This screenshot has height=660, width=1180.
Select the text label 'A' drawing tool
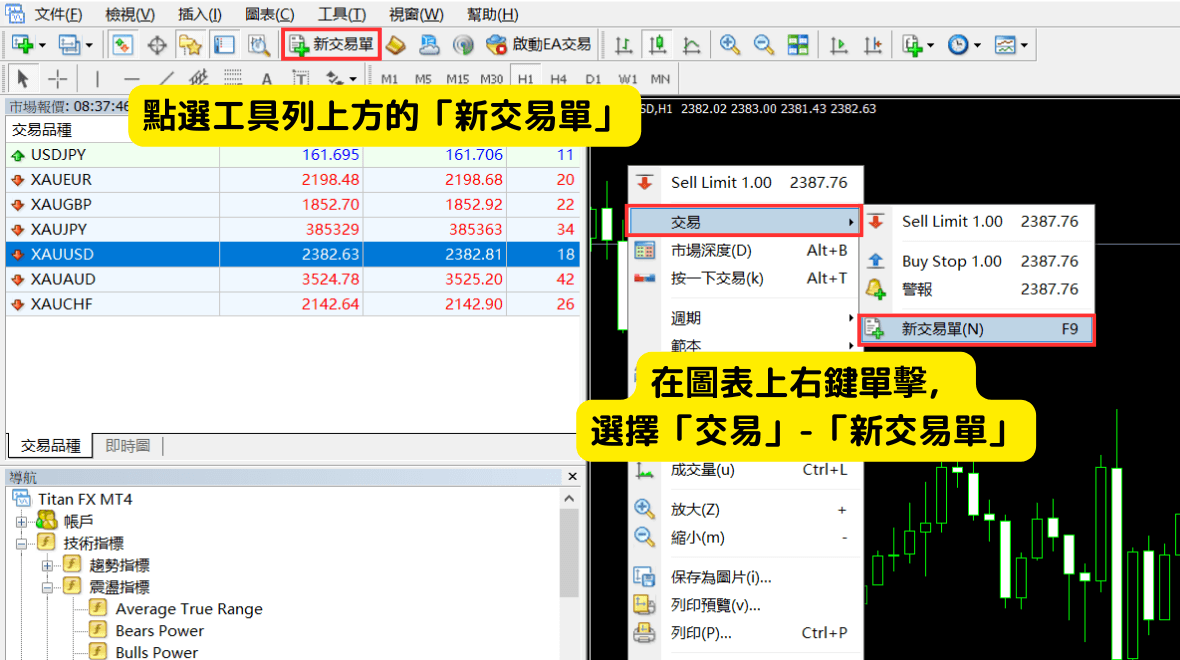tap(266, 79)
